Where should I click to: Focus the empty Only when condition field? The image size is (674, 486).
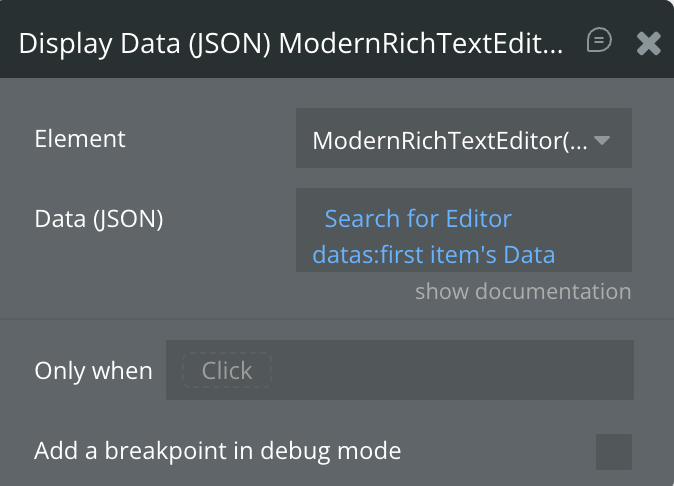pyautogui.click(x=450, y=371)
